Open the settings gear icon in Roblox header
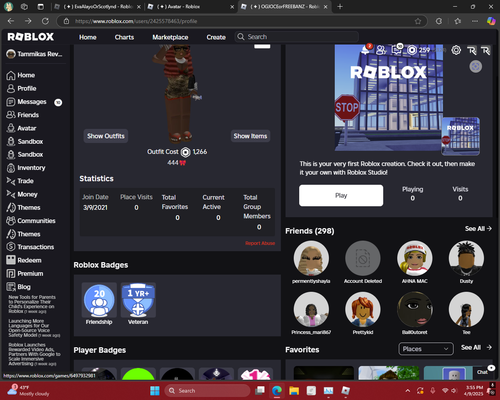The width and height of the screenshot is (500, 400). pyautogui.click(x=456, y=50)
